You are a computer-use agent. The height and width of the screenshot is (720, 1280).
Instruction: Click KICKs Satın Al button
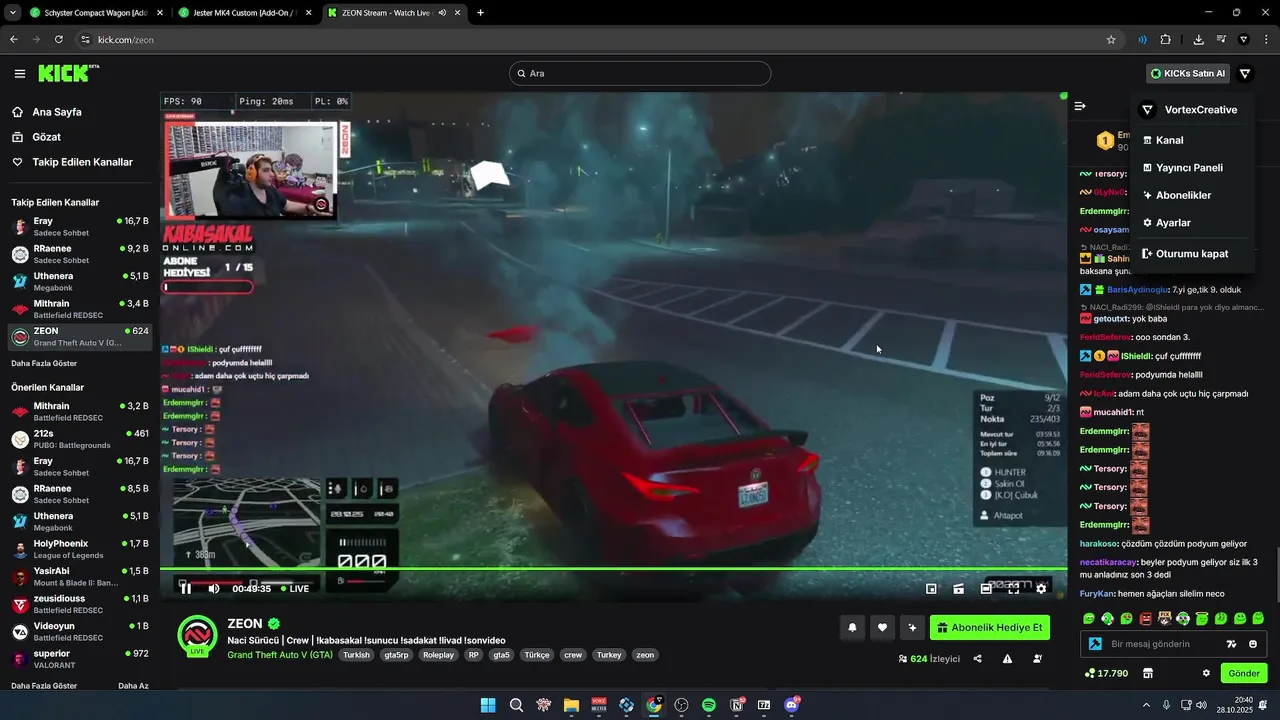click(1187, 73)
